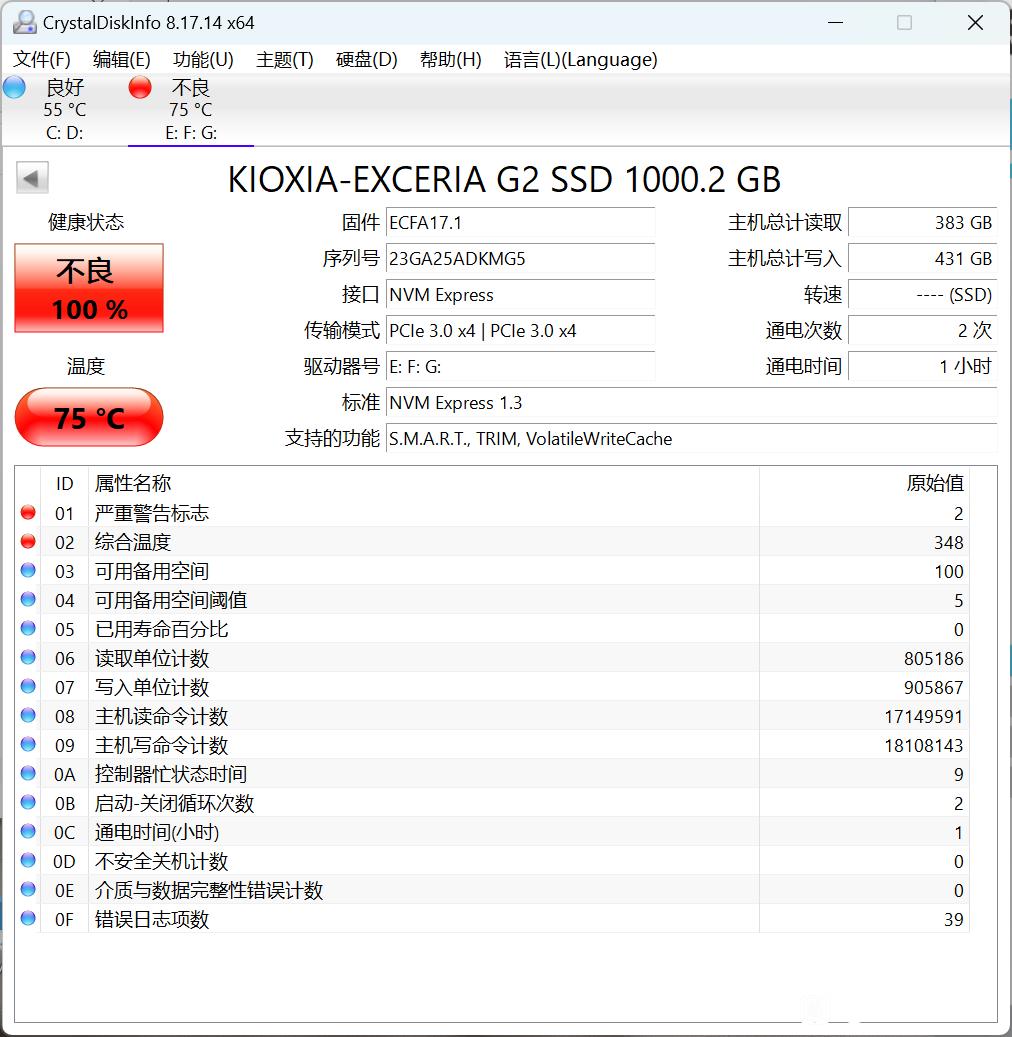The width and height of the screenshot is (1012, 1037).
Task: Select the 严重警告标志 attribute row
Action: coord(492,513)
